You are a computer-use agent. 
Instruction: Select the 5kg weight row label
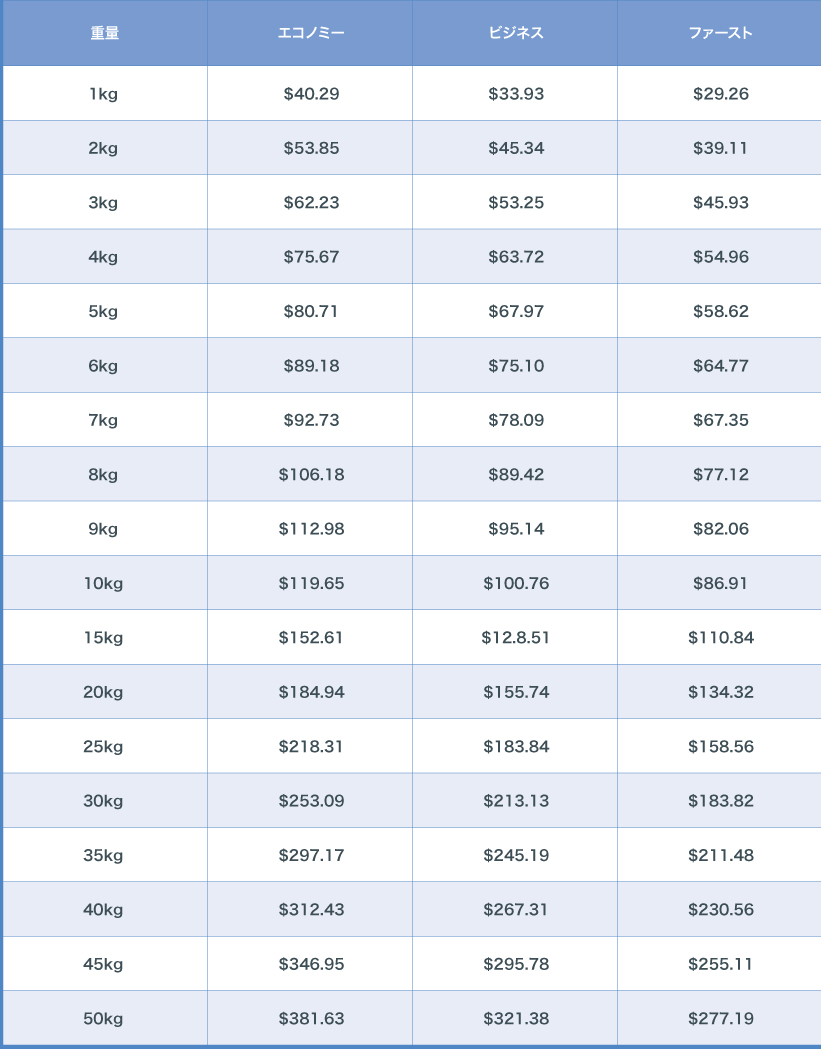pyautogui.click(x=103, y=312)
